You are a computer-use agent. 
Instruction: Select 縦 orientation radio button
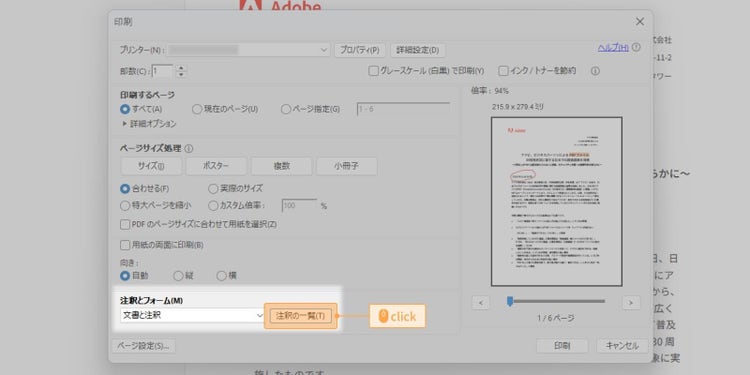point(178,276)
